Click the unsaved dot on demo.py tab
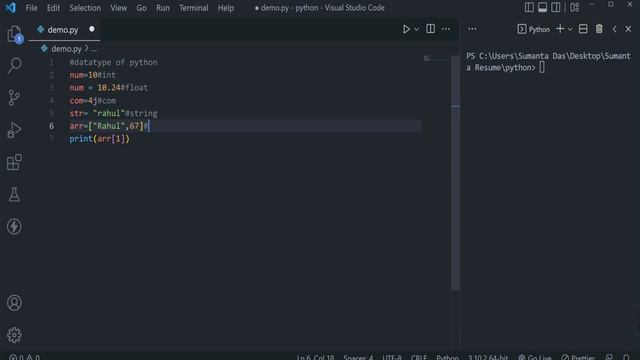This screenshot has width=640, height=360. (92, 29)
